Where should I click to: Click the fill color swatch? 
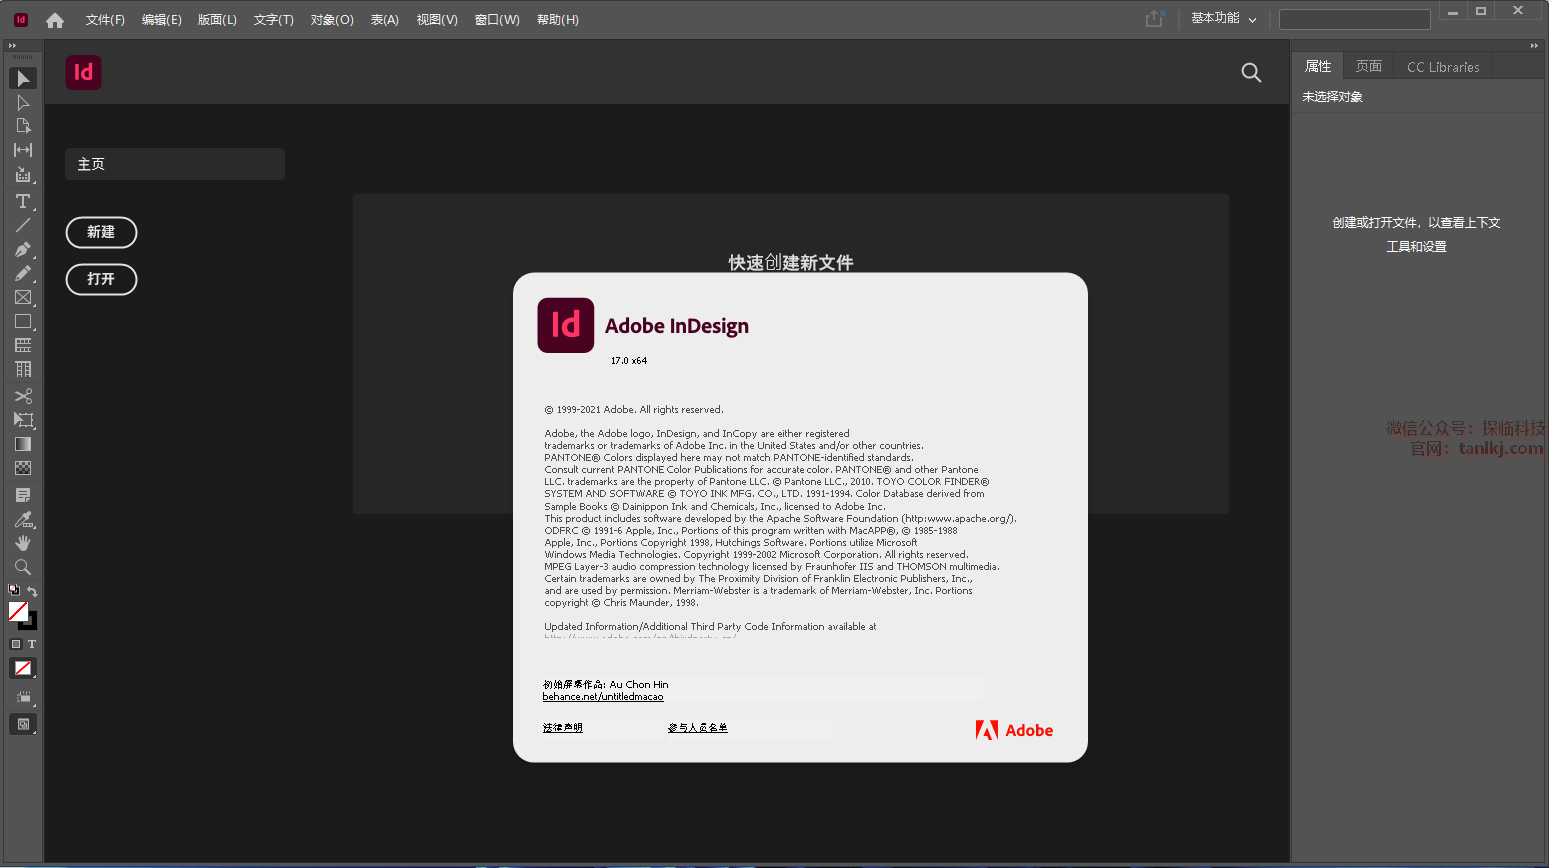point(17,611)
